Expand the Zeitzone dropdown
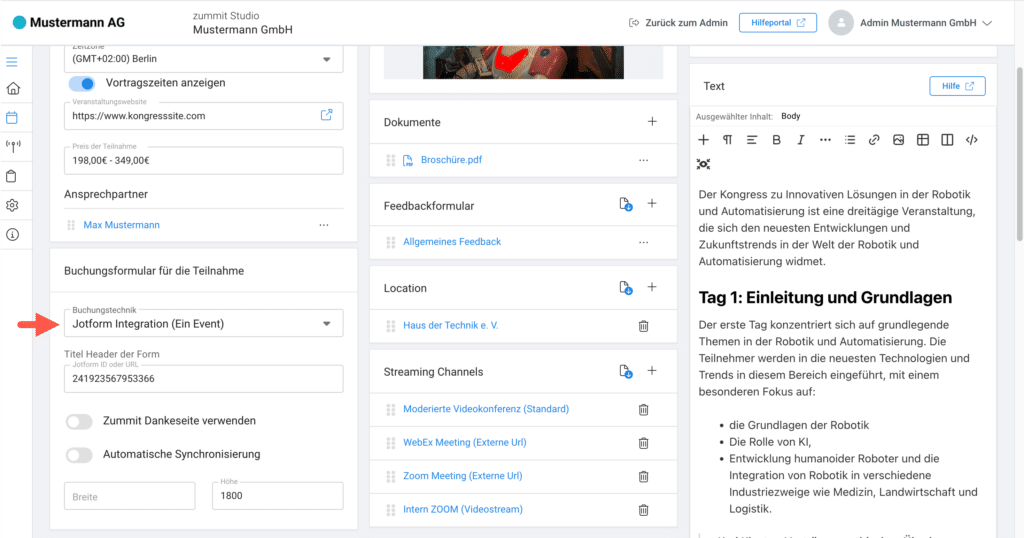 click(203, 59)
